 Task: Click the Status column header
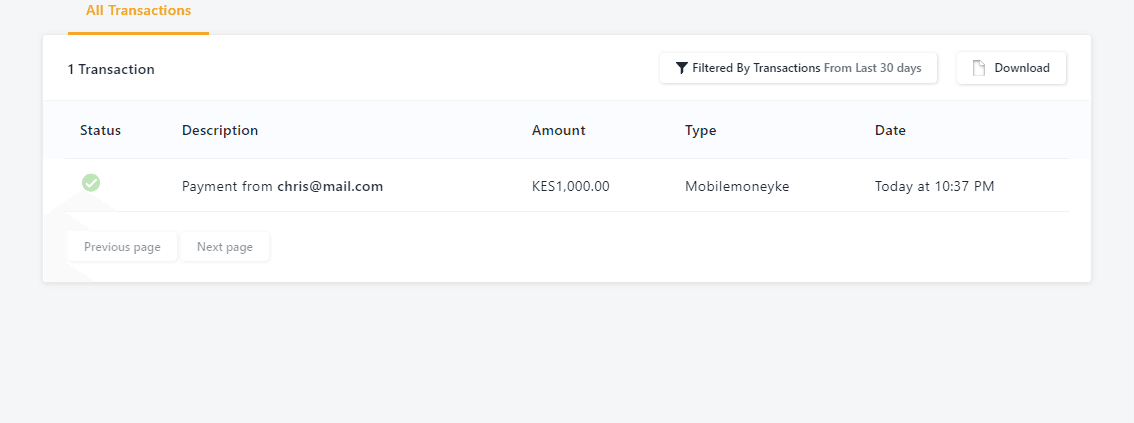[x=101, y=130]
